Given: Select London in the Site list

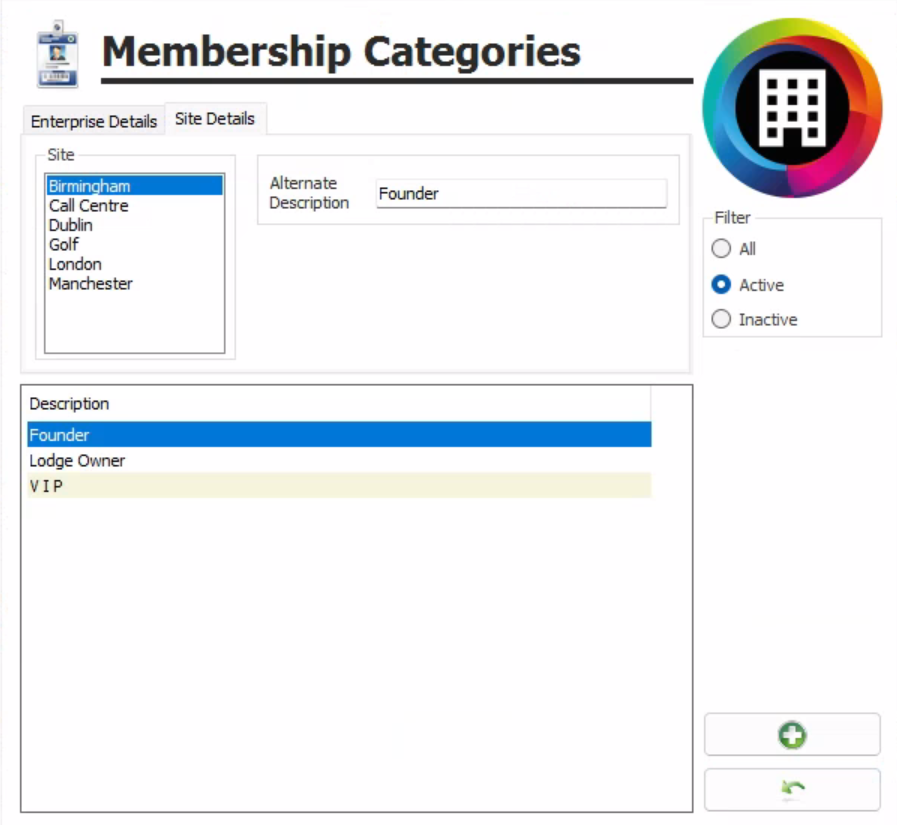Looking at the screenshot, I should pyautogui.click(x=134, y=264).
